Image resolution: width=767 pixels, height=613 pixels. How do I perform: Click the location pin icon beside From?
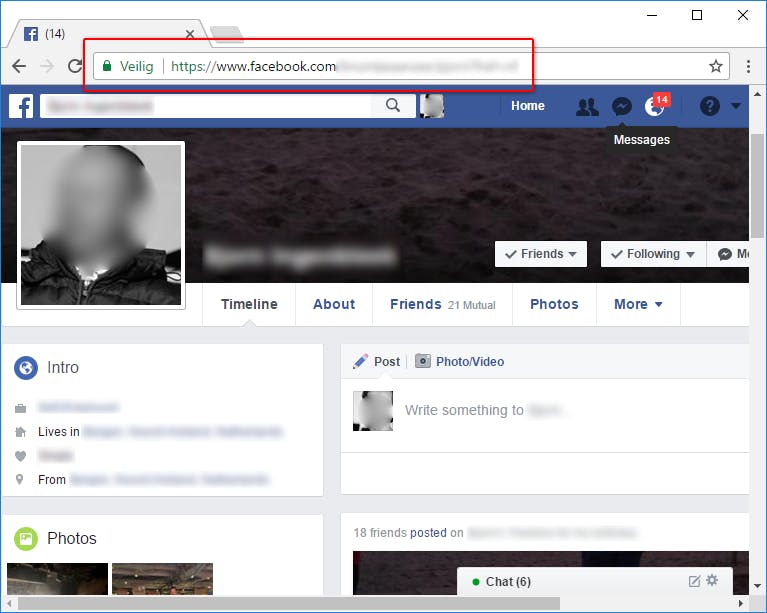coord(20,479)
